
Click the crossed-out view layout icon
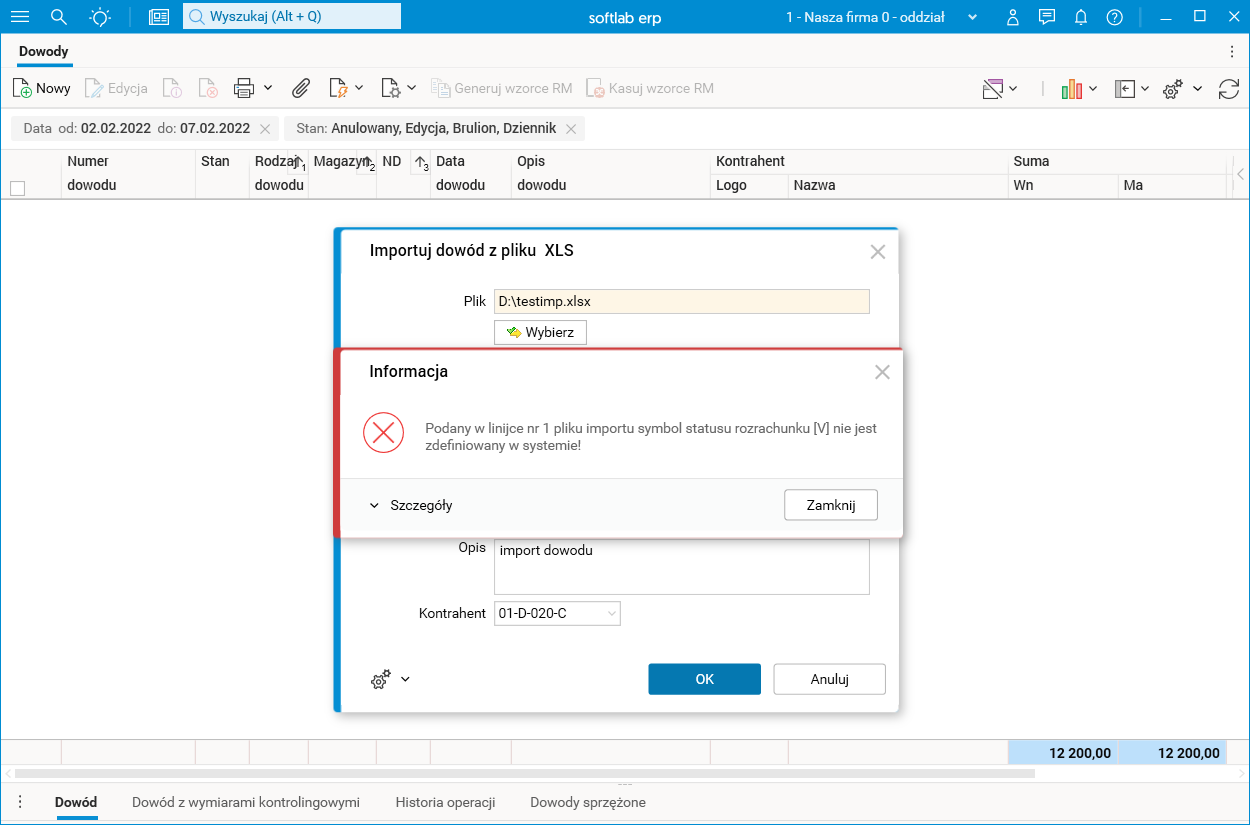992,89
